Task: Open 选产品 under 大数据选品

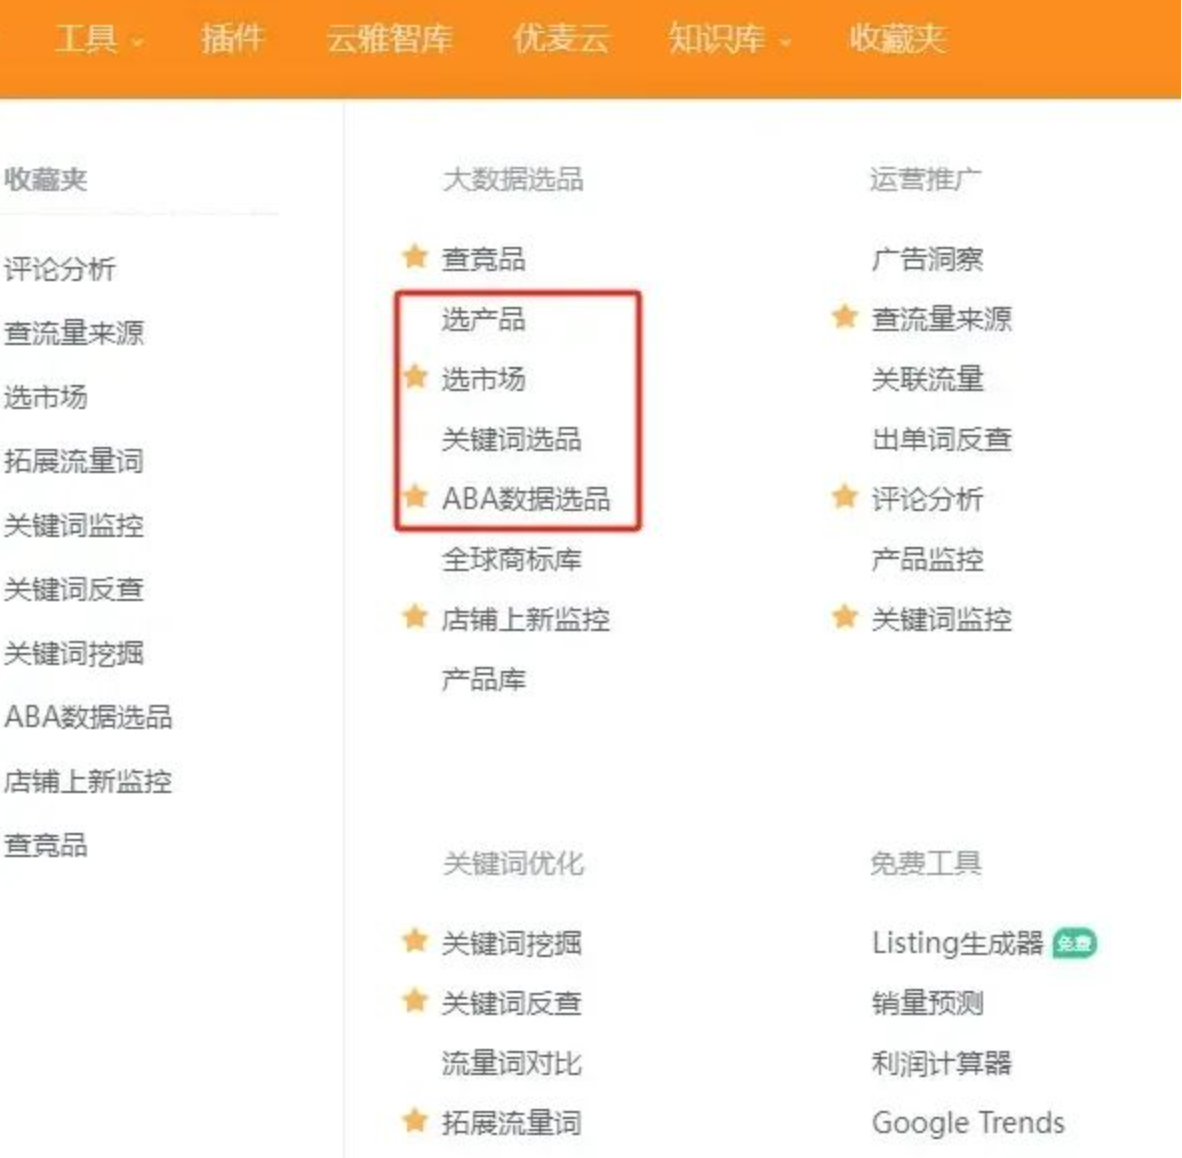Action: pos(483,318)
